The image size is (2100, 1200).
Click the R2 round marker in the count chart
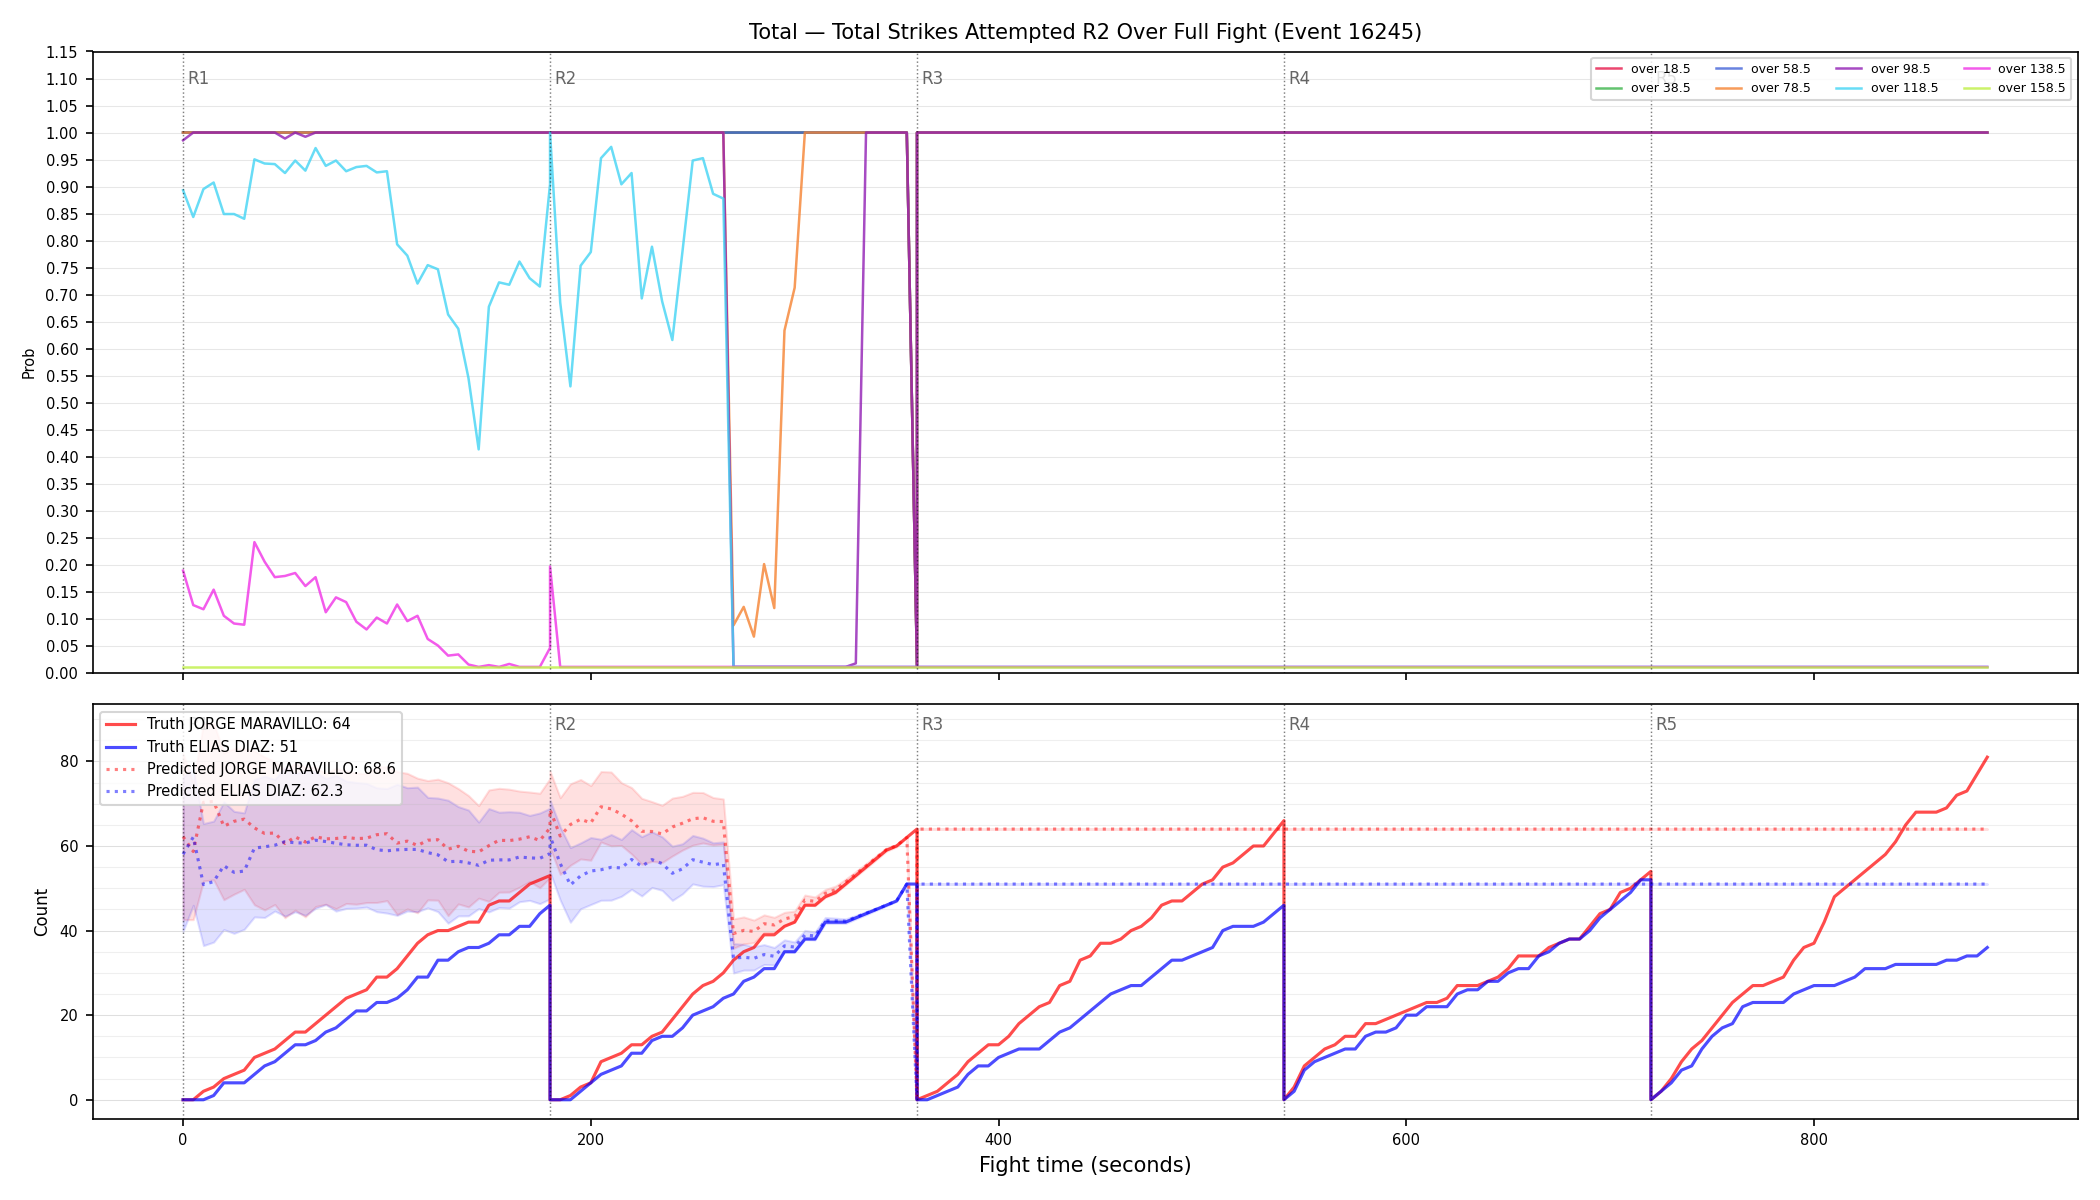565,724
